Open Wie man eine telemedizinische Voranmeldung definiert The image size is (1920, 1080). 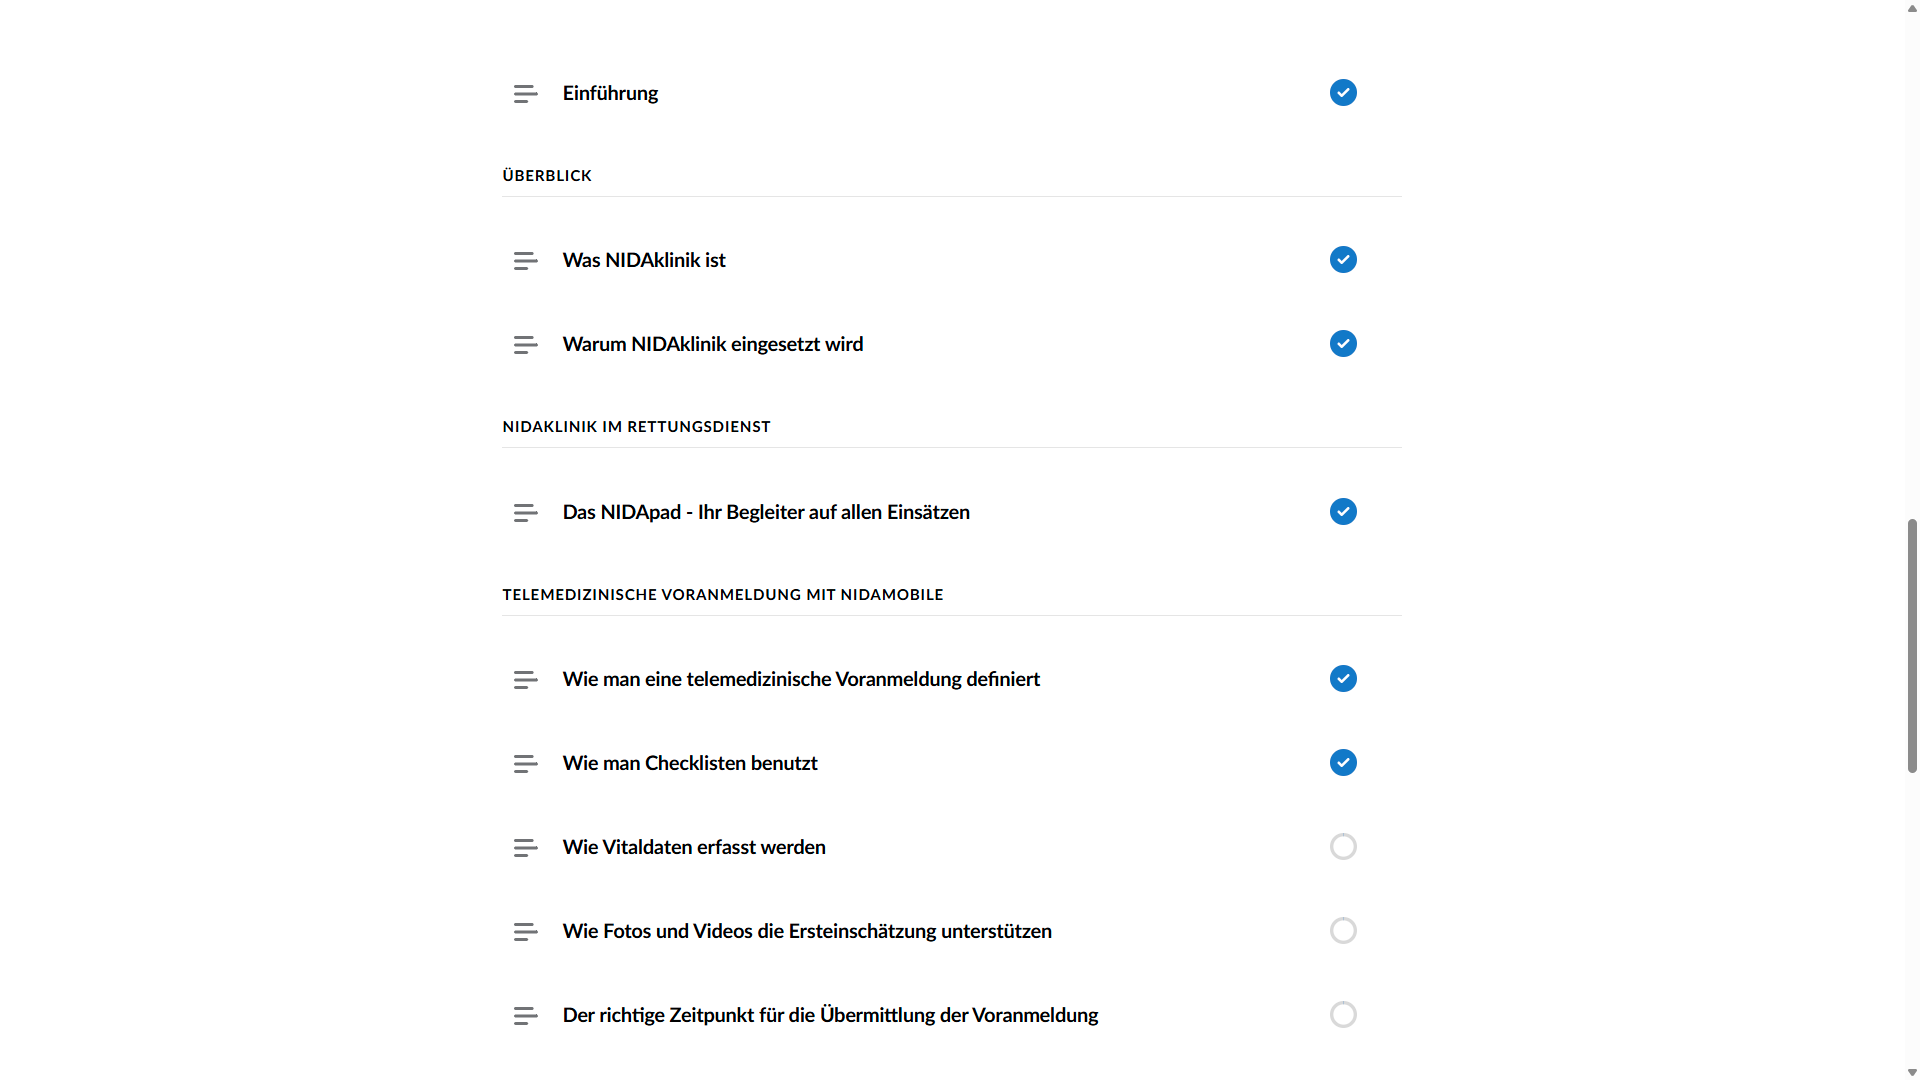click(801, 679)
